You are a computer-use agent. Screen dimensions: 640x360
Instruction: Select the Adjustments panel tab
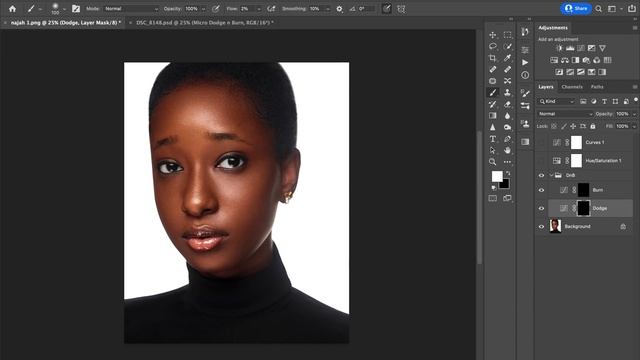coord(553,28)
